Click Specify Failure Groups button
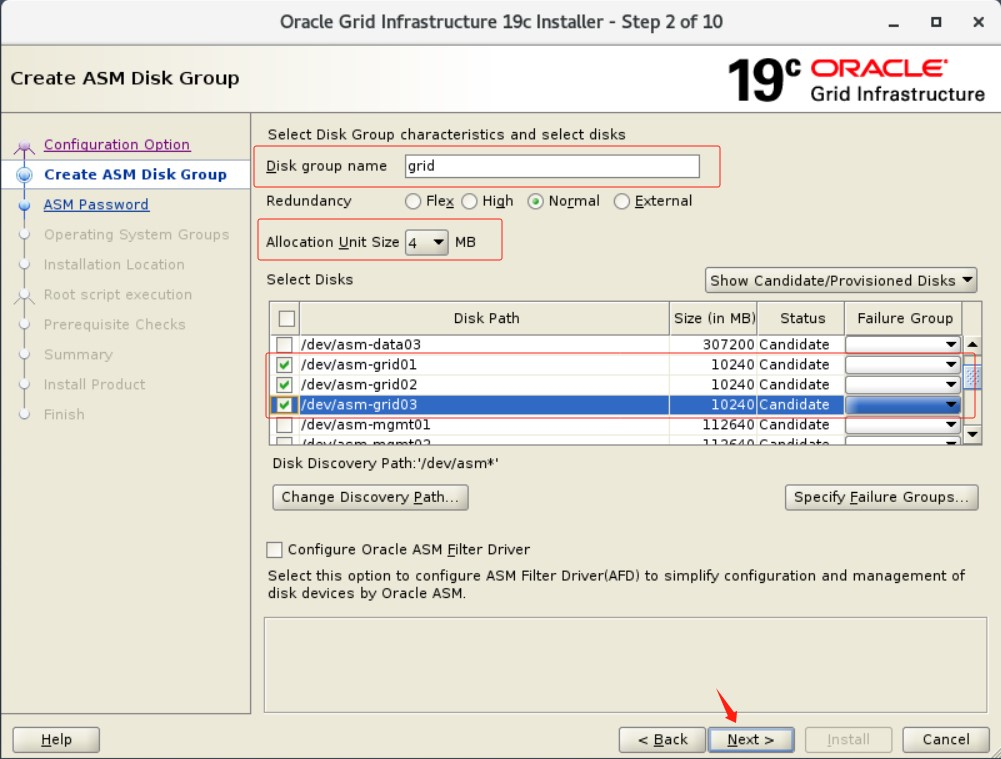The height and width of the screenshot is (759, 1001). tap(881, 497)
